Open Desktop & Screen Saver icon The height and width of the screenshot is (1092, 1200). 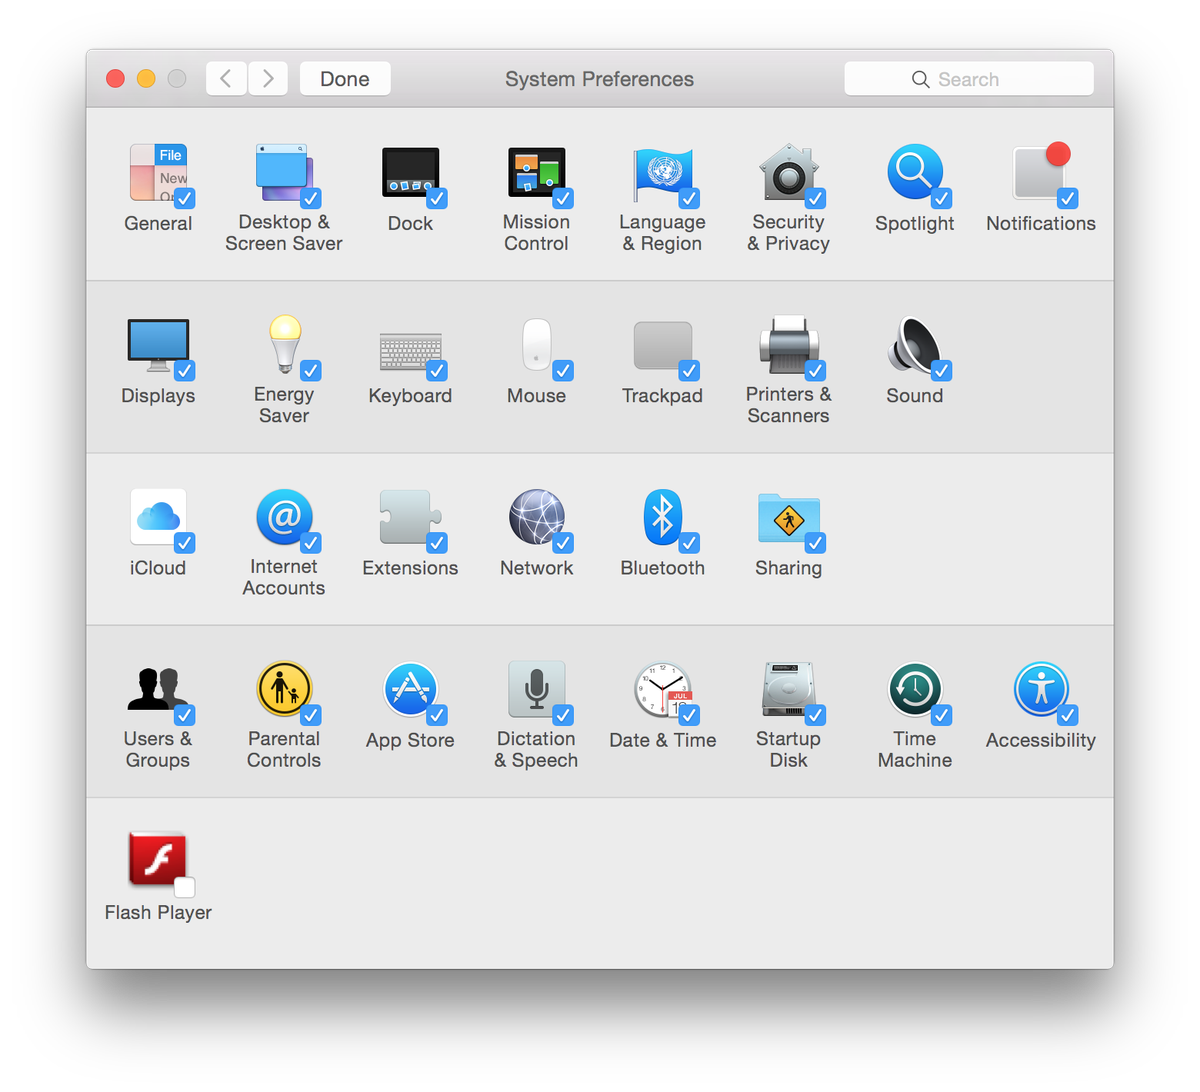point(284,172)
